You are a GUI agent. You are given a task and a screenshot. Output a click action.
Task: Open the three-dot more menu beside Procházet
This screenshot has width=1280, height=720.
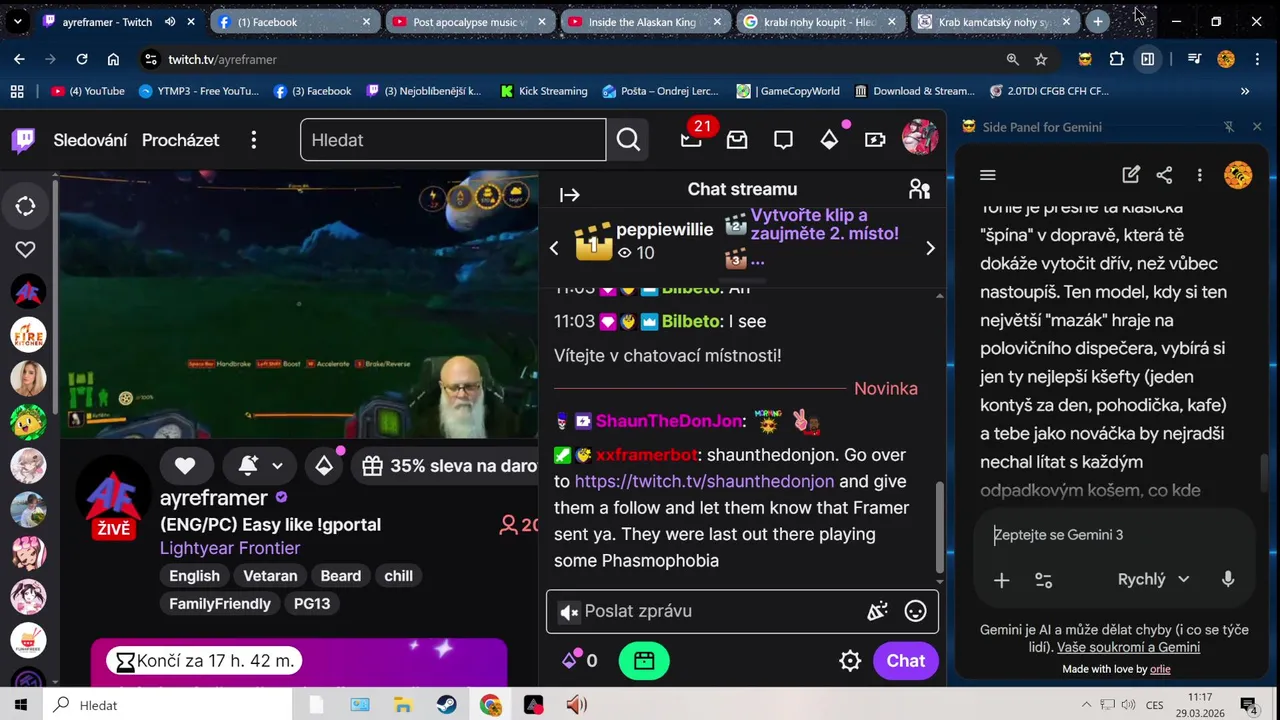click(254, 140)
